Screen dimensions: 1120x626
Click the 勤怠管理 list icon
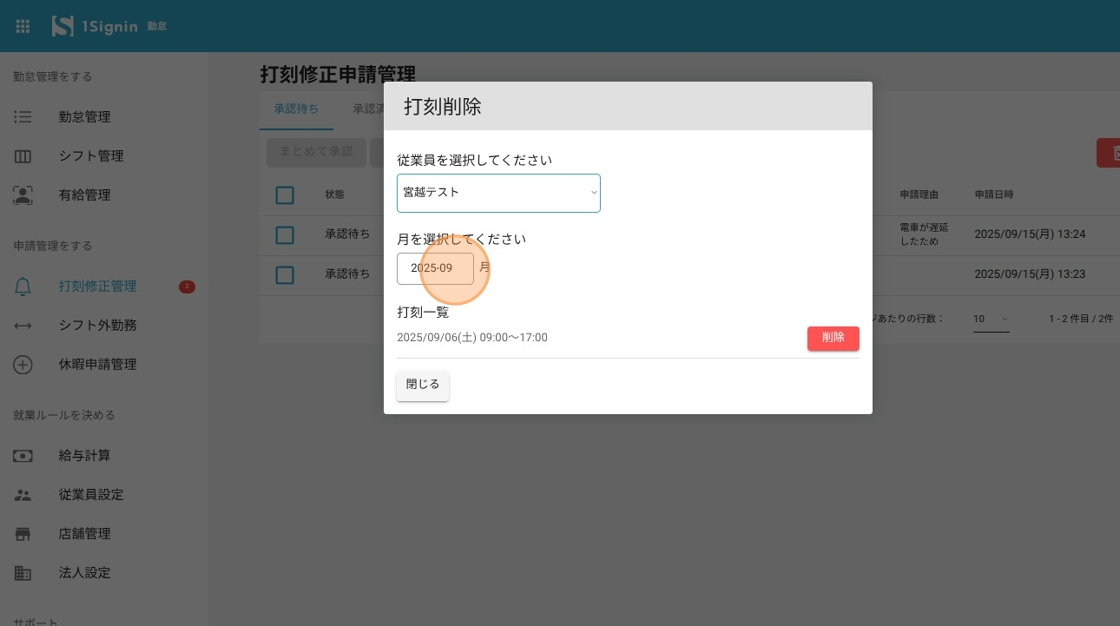23,116
